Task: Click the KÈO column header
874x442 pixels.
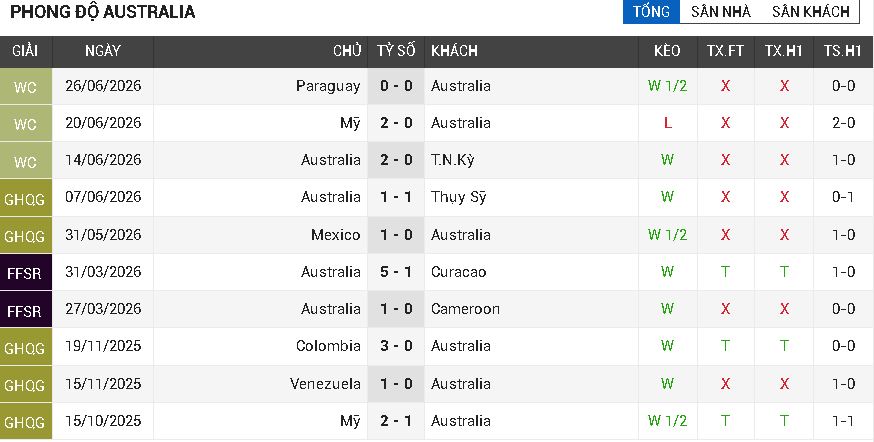Action: (x=667, y=51)
